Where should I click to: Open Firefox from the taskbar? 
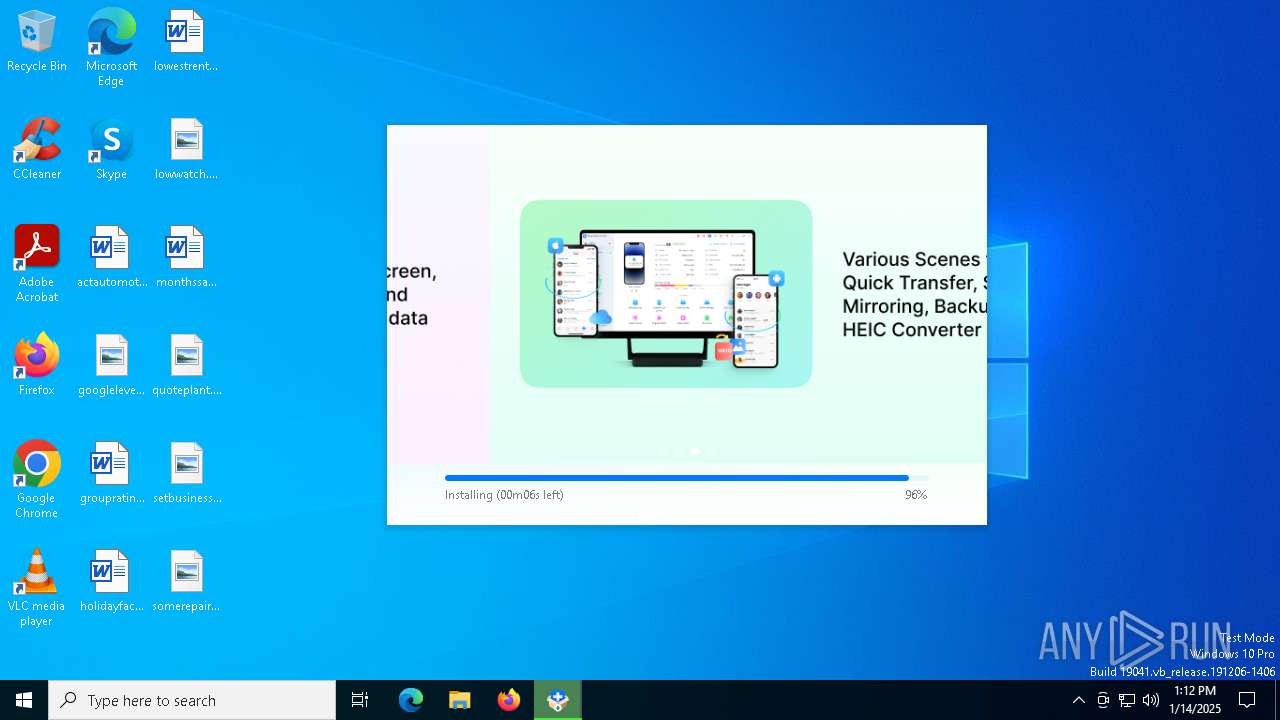point(509,700)
